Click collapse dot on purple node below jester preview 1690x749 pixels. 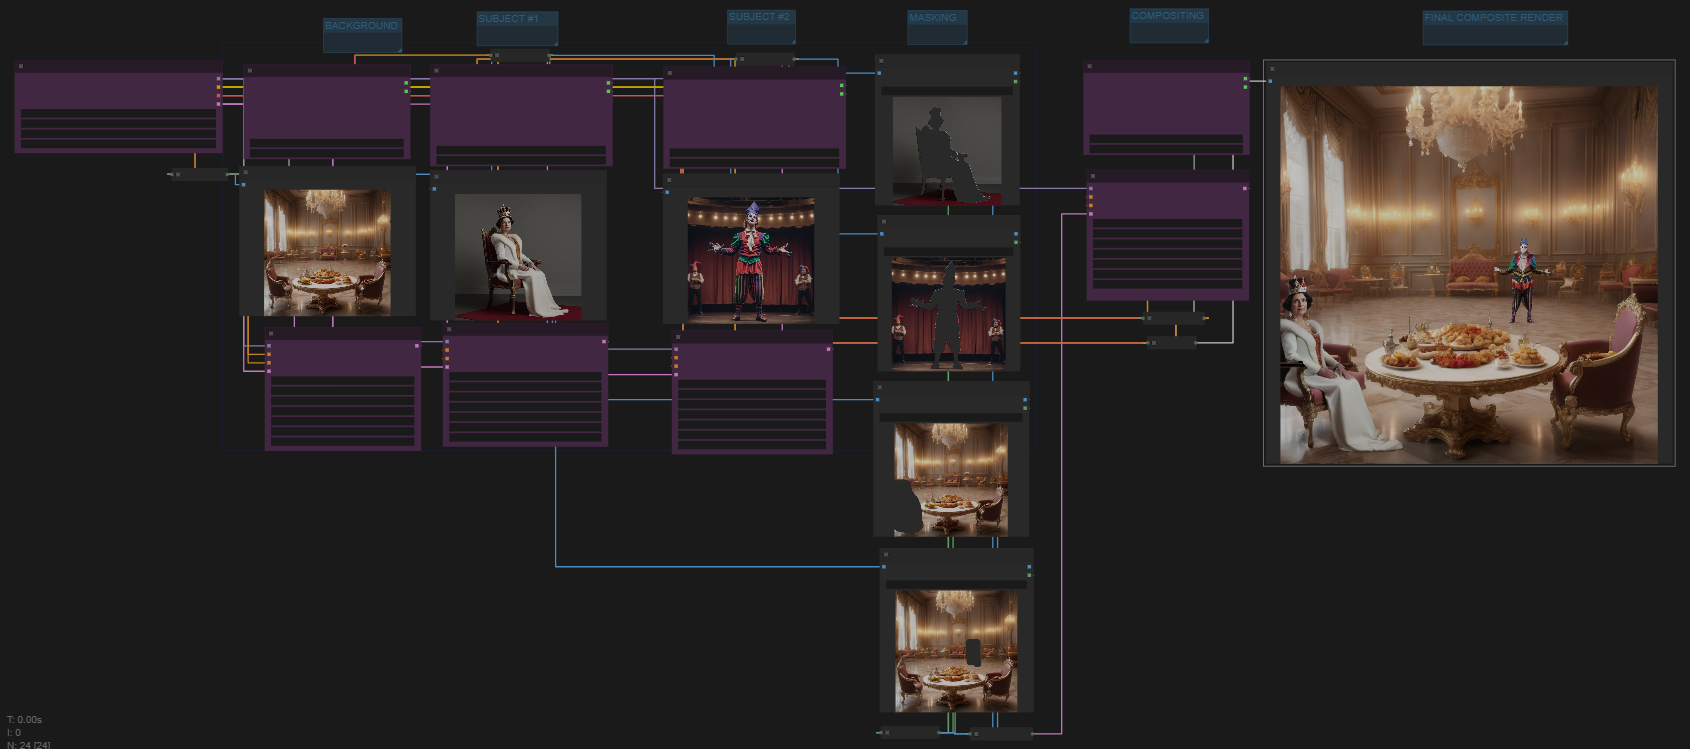679,338
